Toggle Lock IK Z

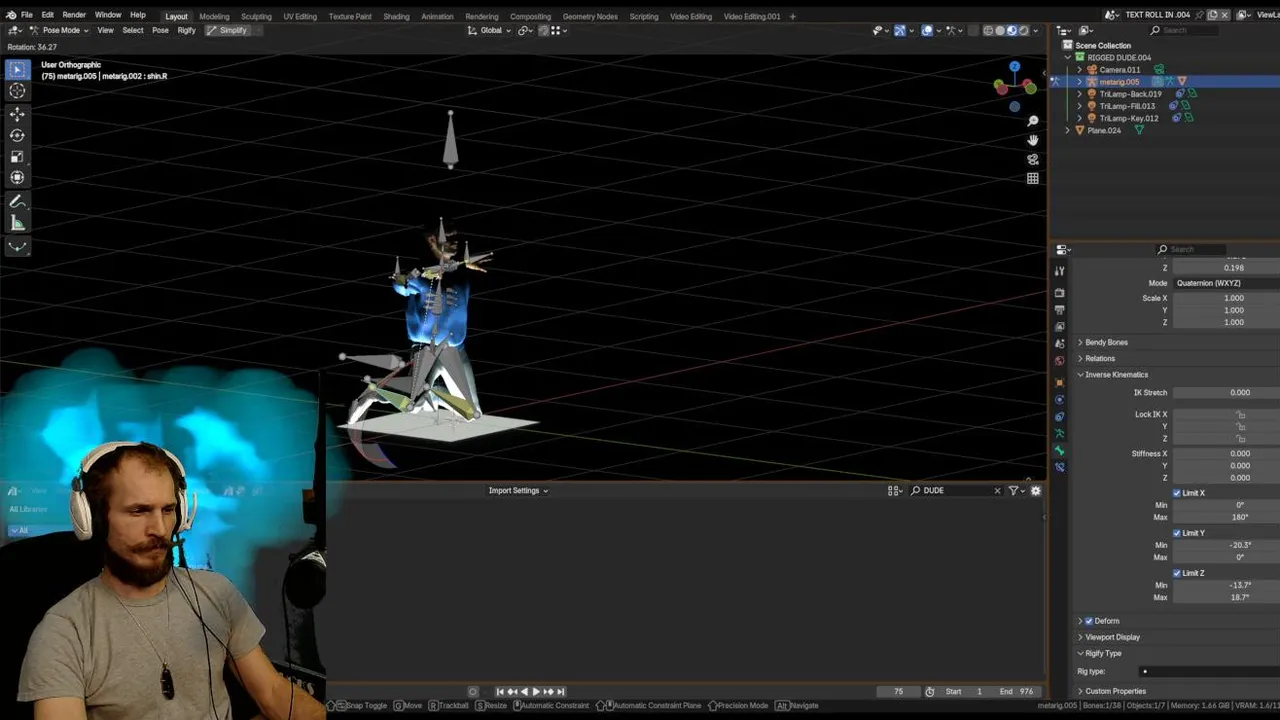click(1240, 438)
